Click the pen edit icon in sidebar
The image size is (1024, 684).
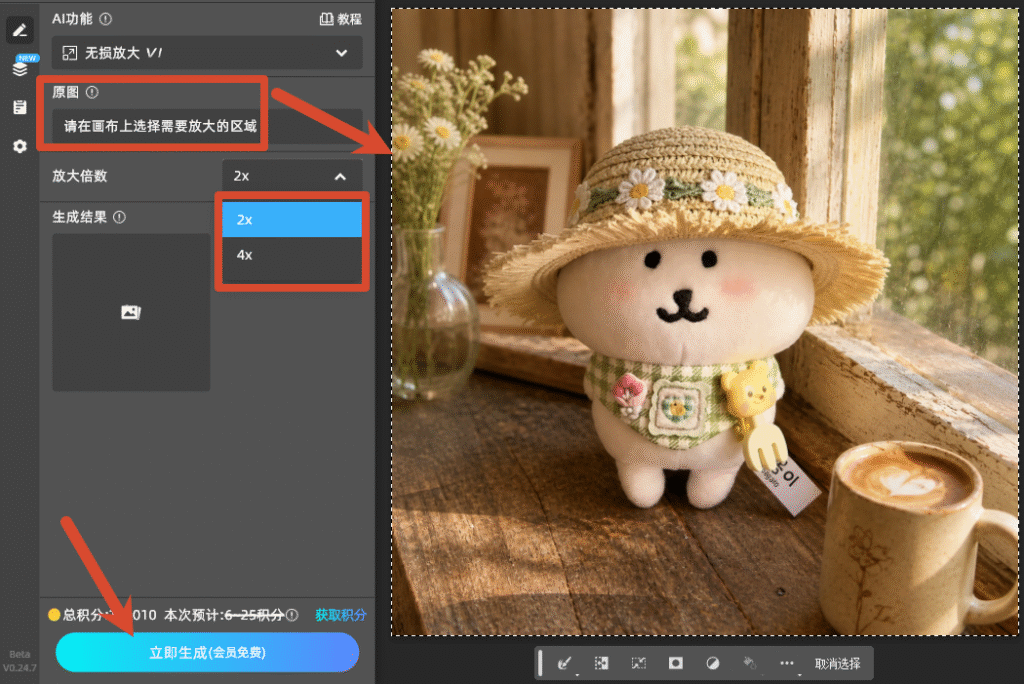(20, 30)
